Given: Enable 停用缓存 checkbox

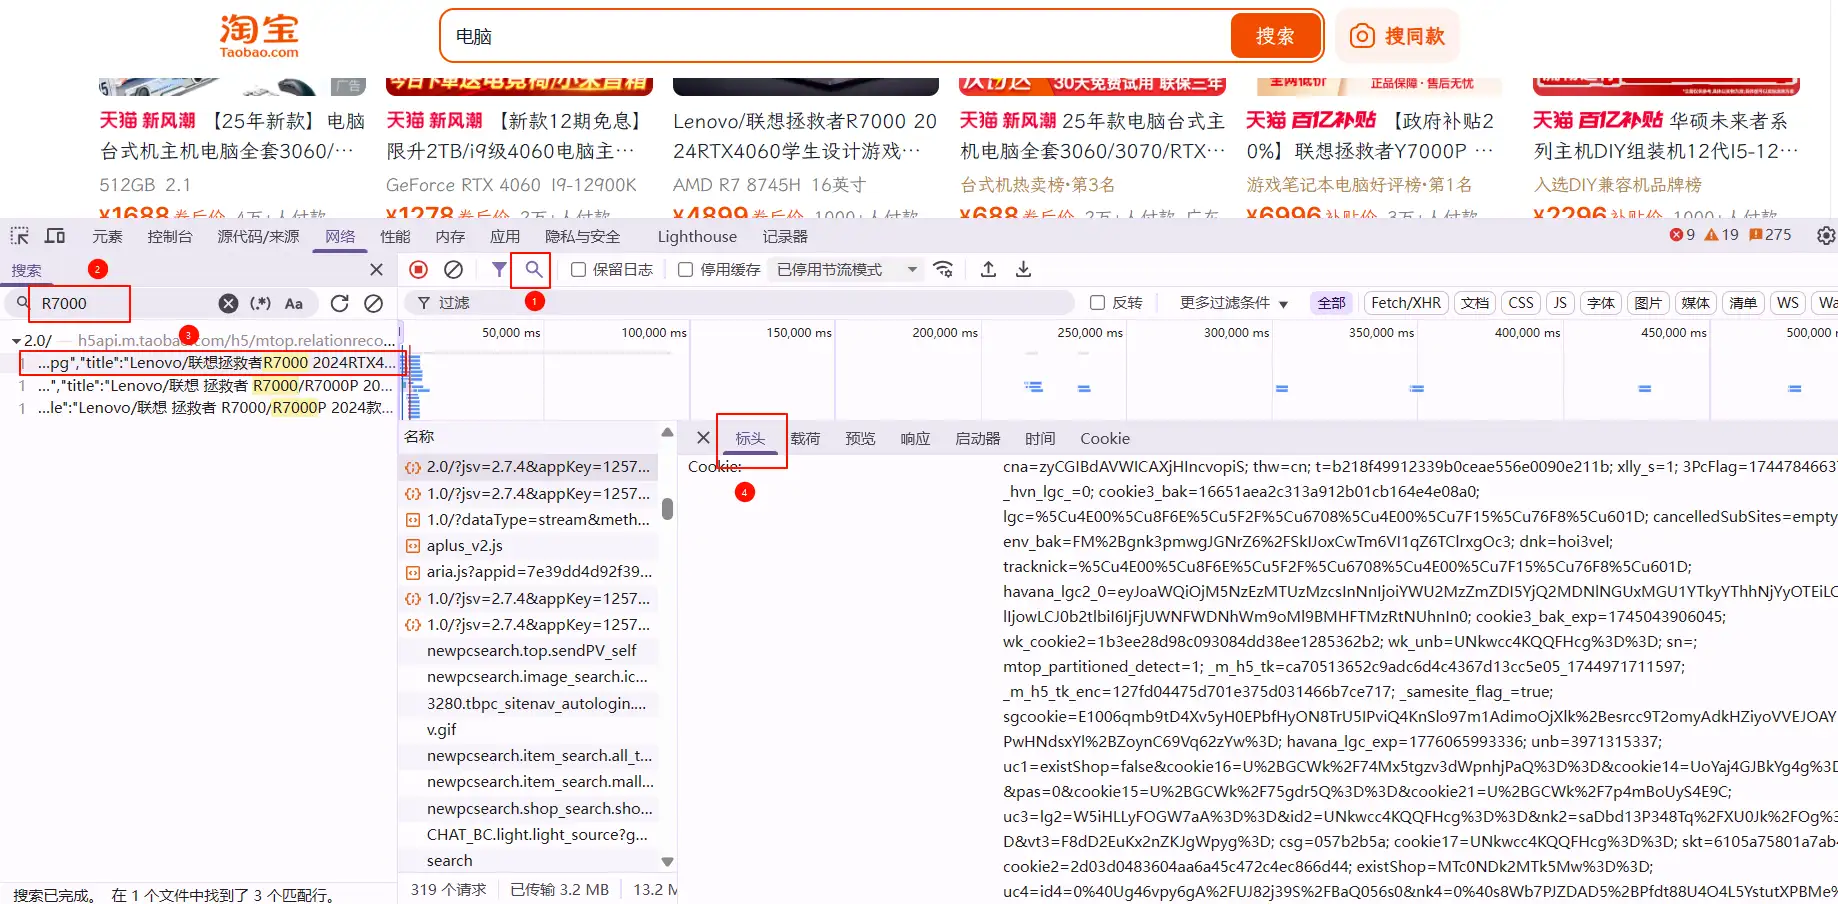Looking at the screenshot, I should coord(685,270).
